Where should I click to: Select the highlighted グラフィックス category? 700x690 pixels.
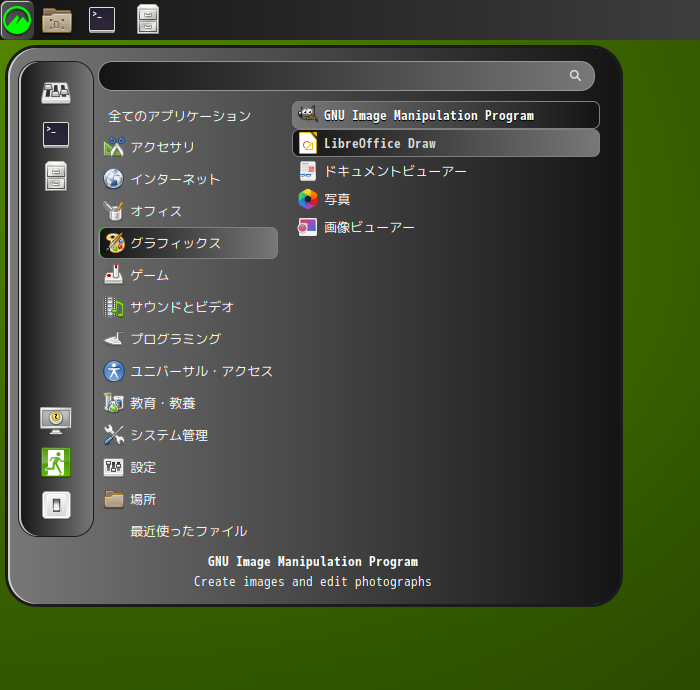point(188,243)
